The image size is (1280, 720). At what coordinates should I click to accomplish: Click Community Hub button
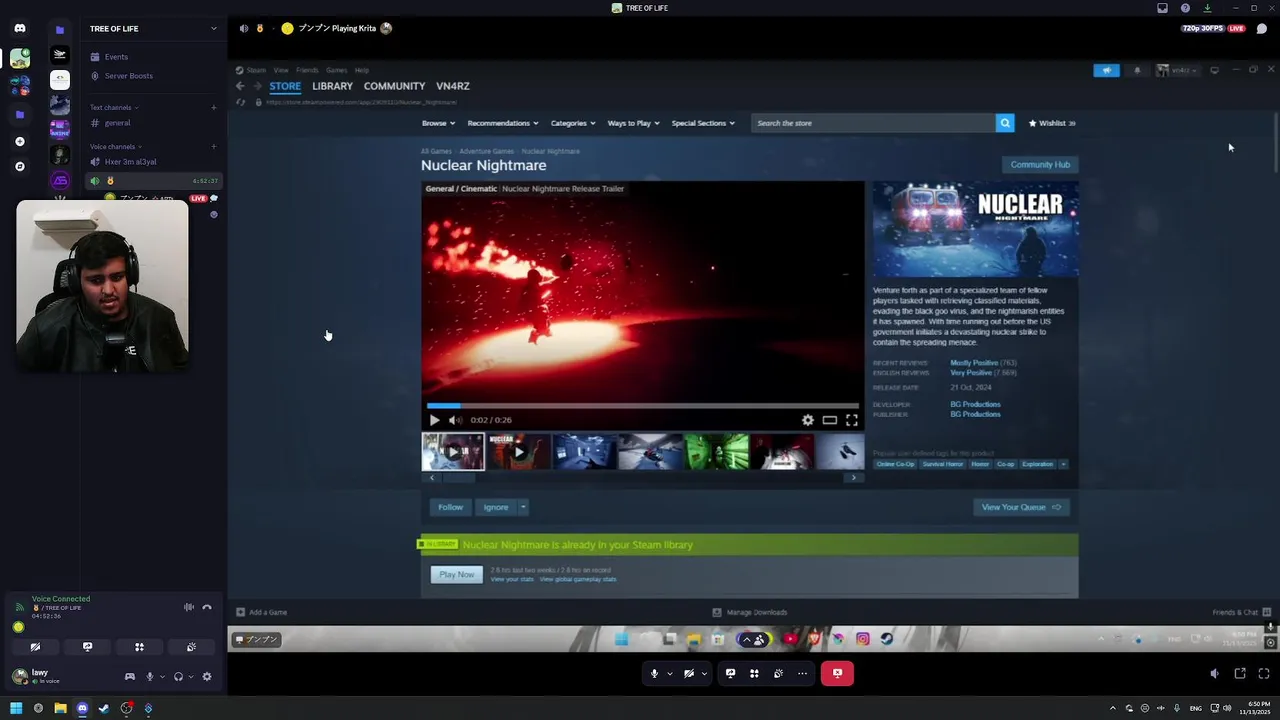coord(1040,164)
